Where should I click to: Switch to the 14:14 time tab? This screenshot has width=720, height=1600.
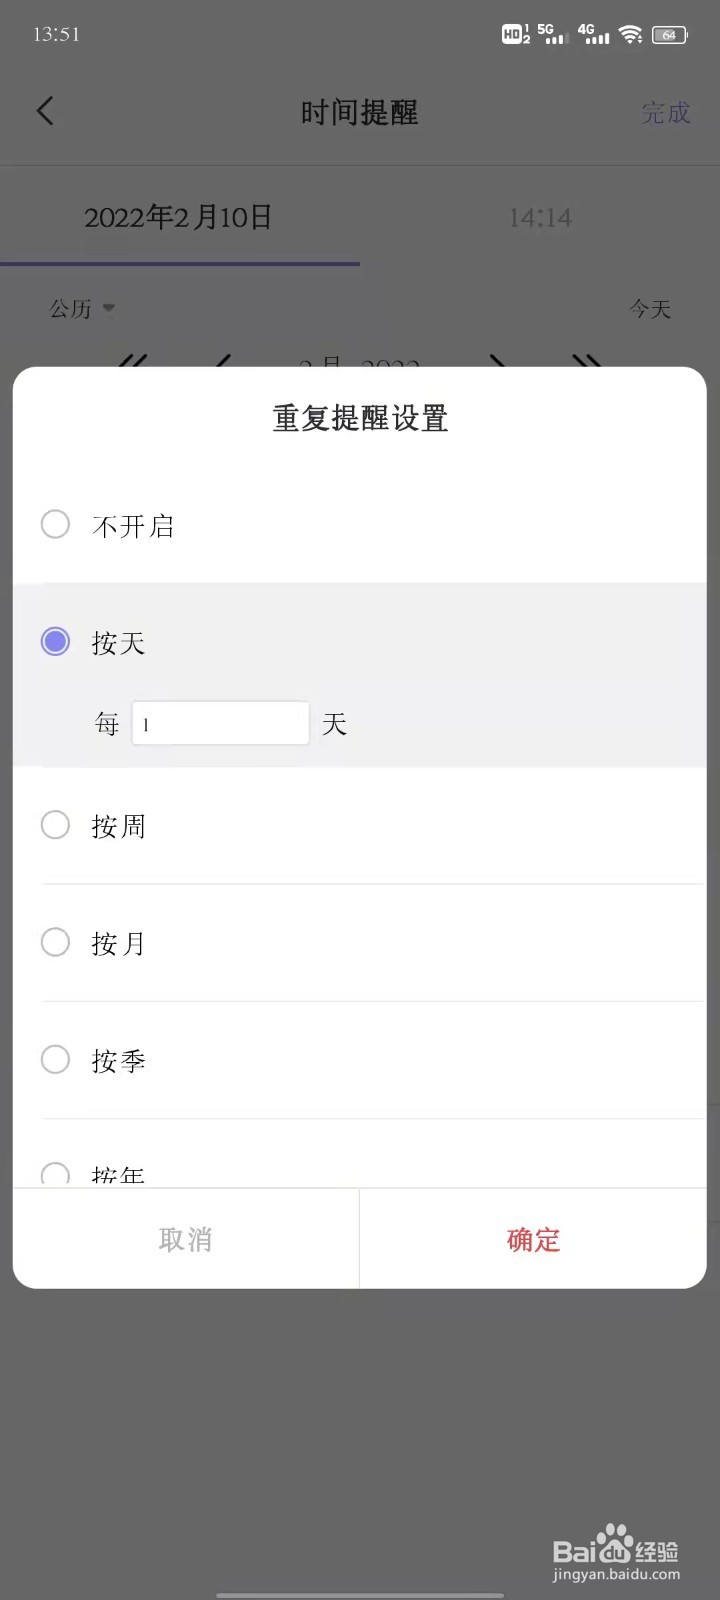540,218
